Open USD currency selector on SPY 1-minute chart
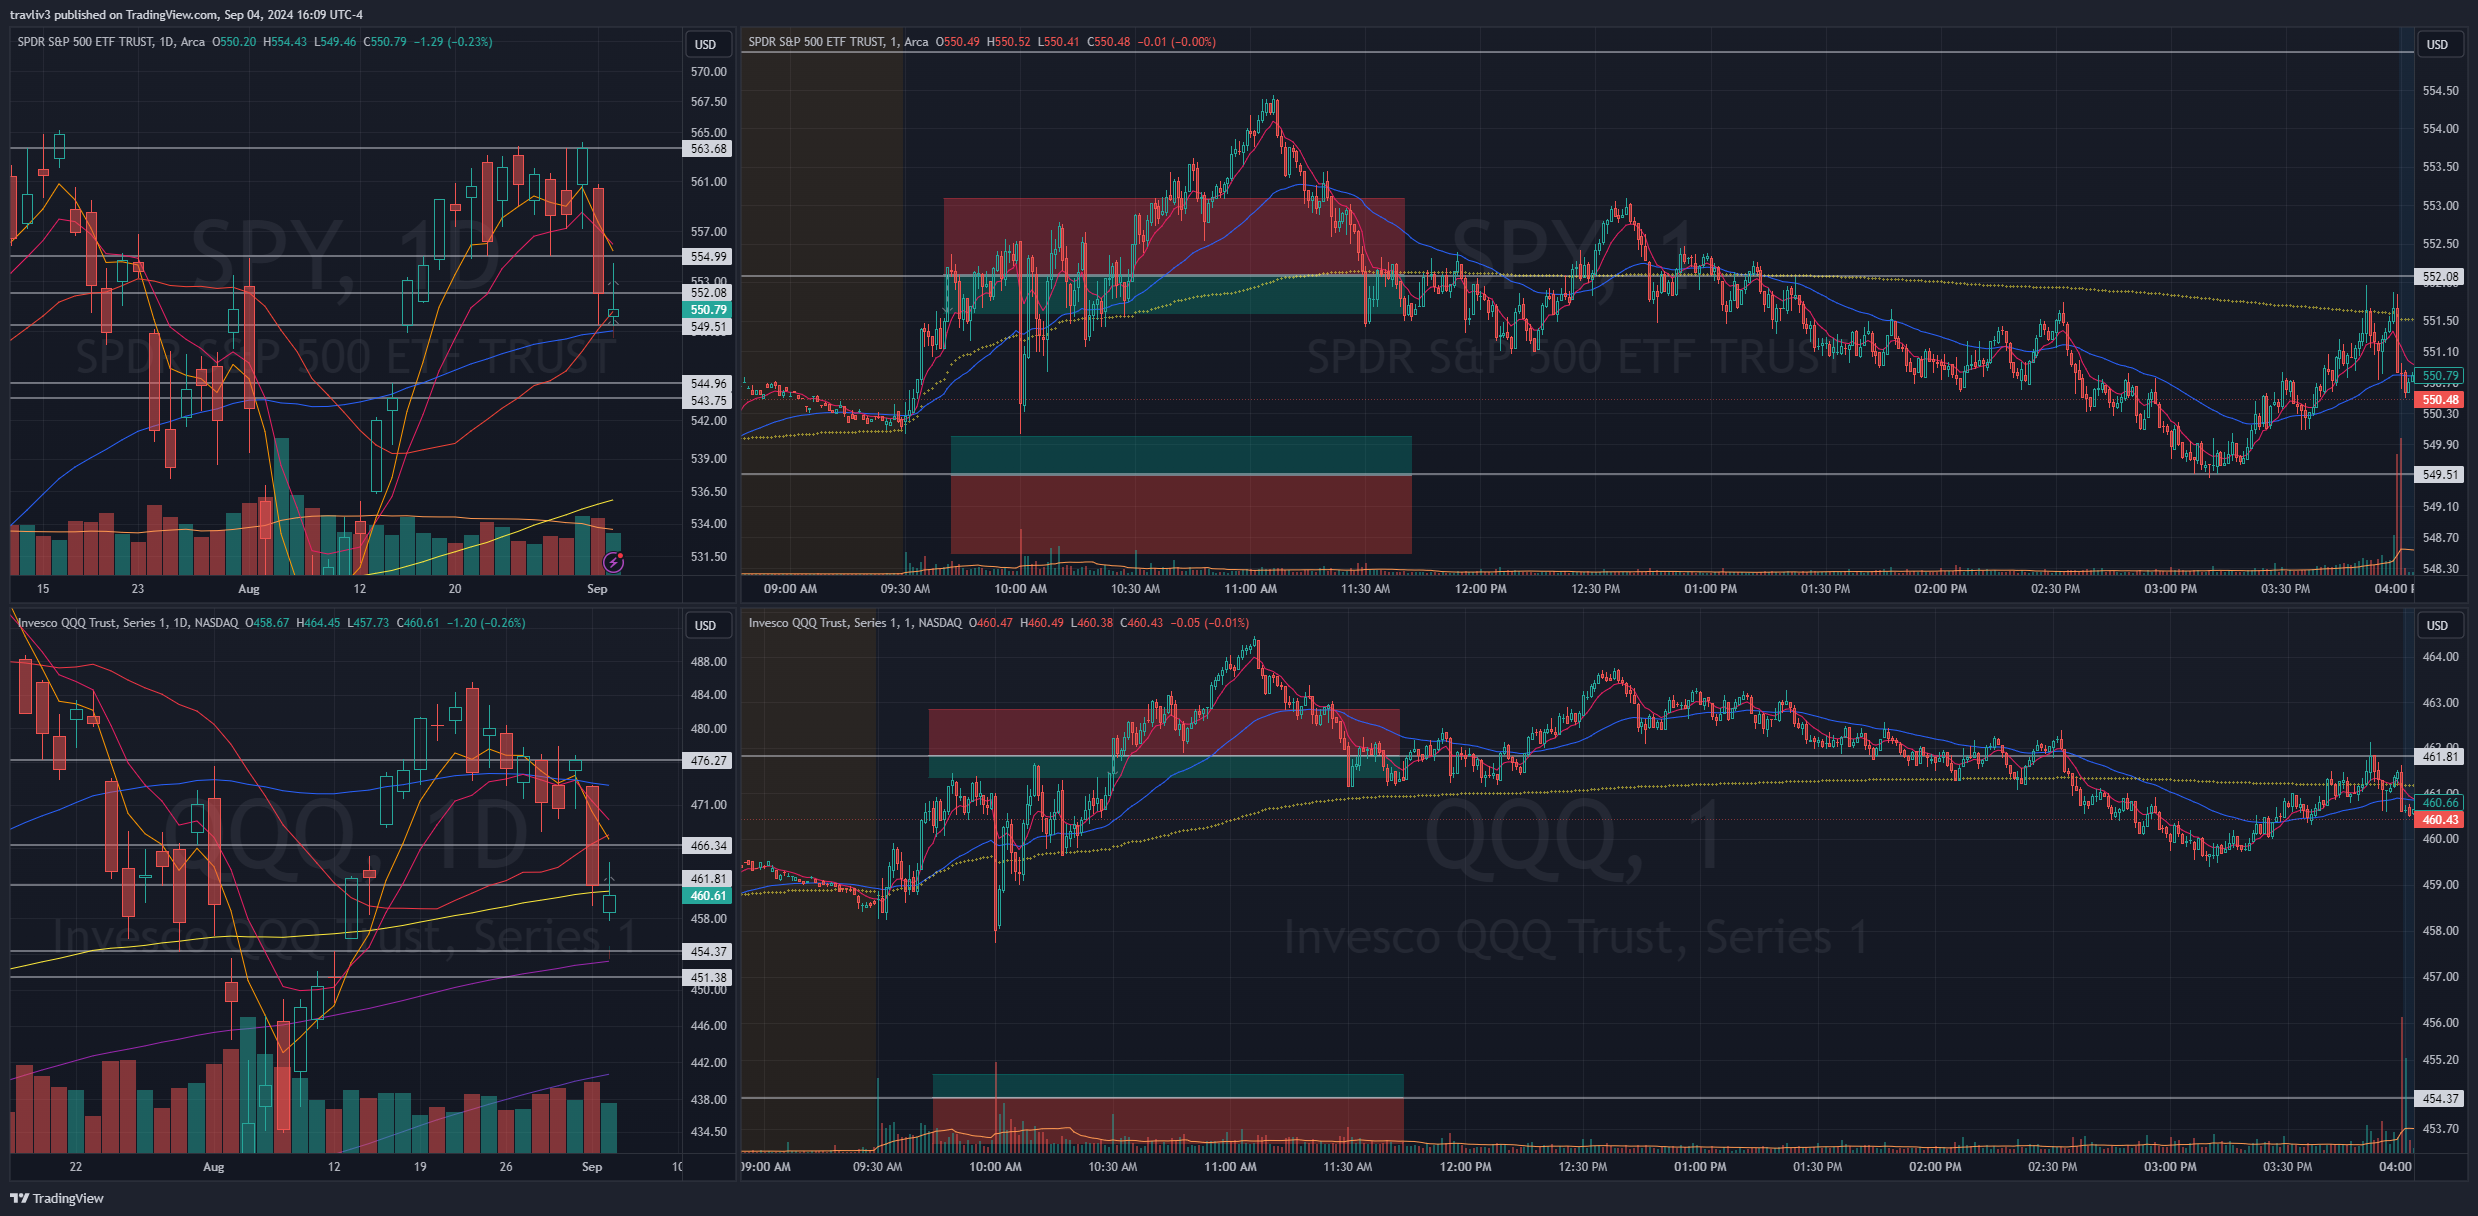Viewport: 2478px width, 1216px height. click(x=2437, y=44)
